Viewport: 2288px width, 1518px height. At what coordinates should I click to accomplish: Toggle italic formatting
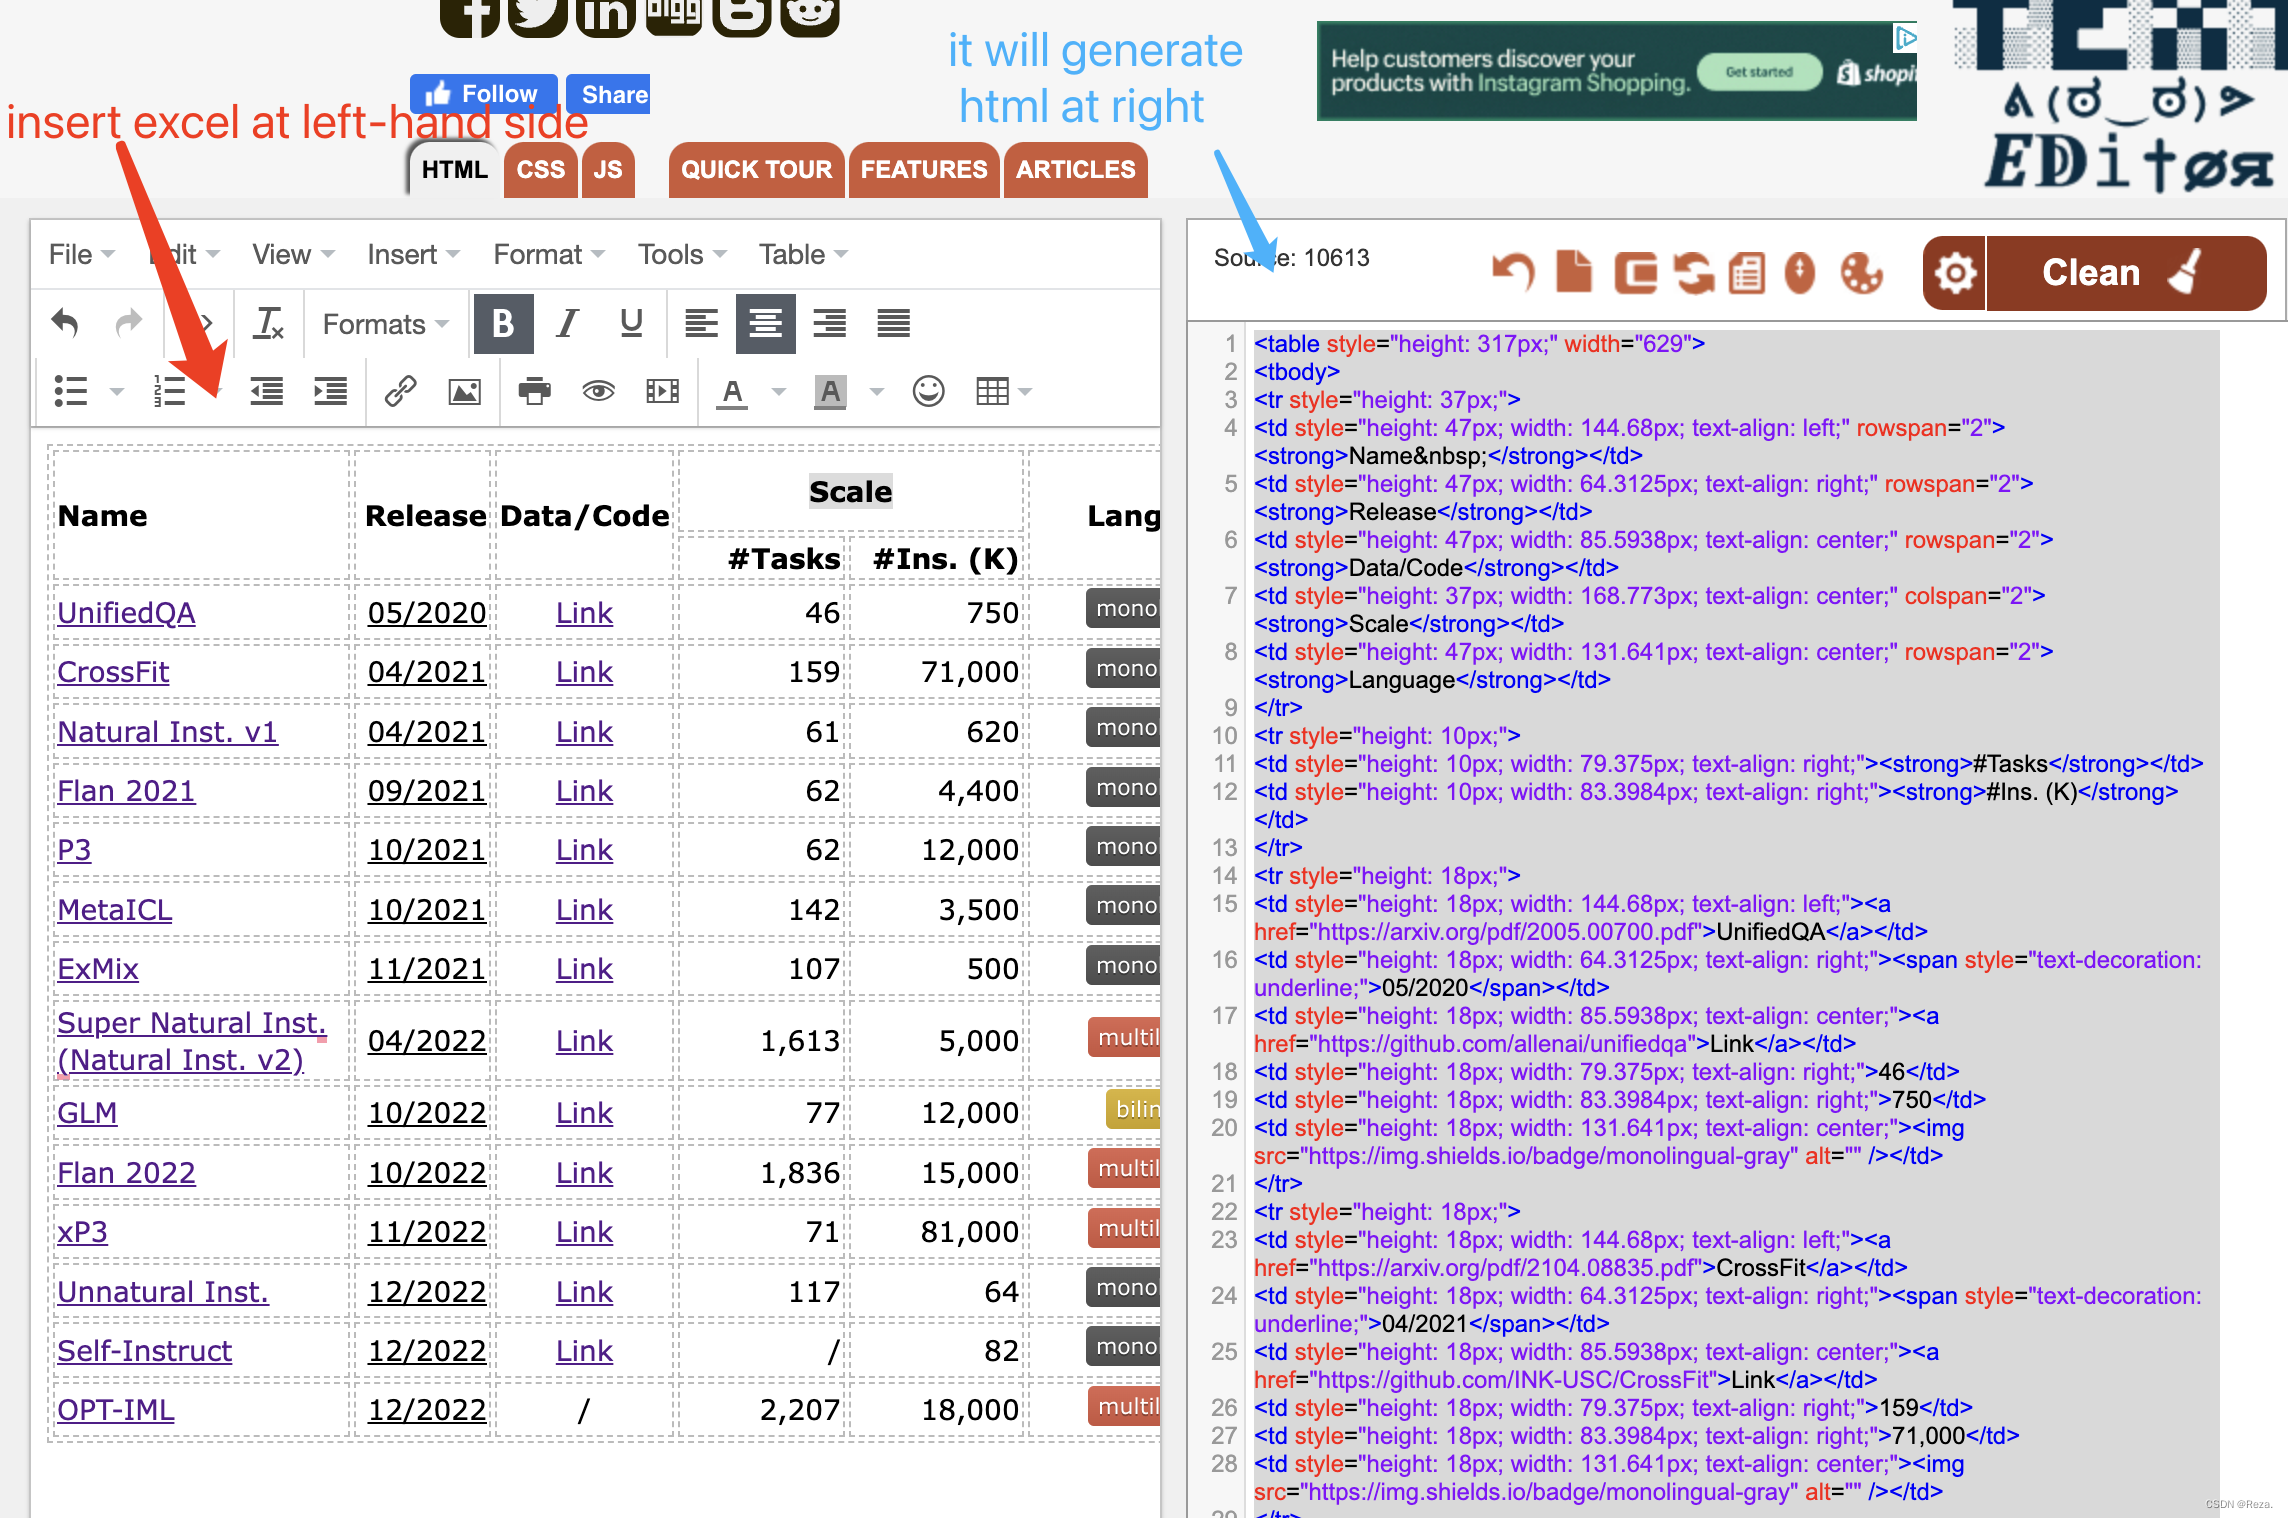tap(567, 323)
